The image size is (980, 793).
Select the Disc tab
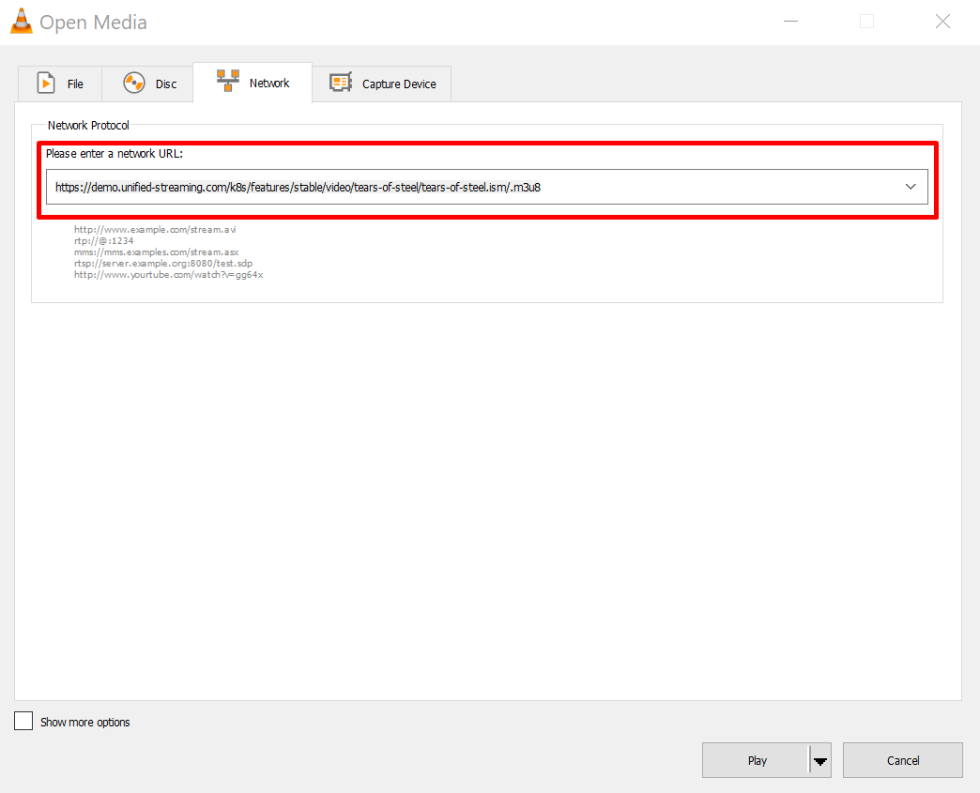(148, 83)
